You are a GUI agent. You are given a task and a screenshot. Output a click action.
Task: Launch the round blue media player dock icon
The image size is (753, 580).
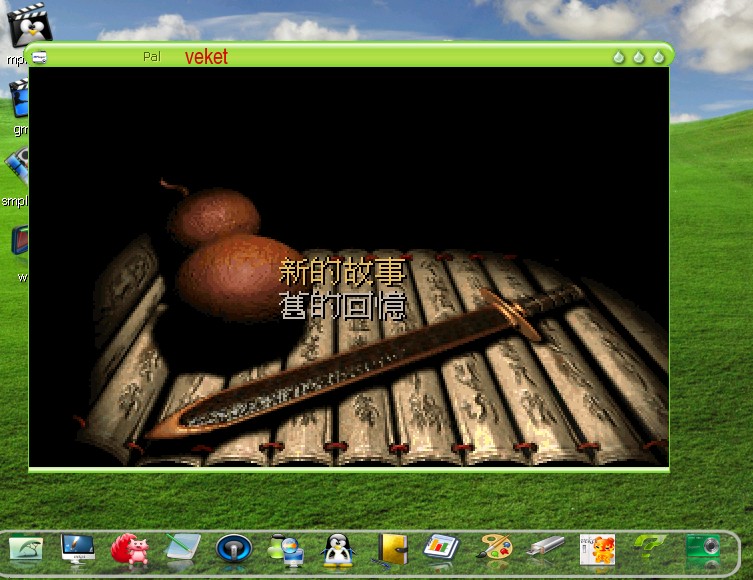coord(234,548)
